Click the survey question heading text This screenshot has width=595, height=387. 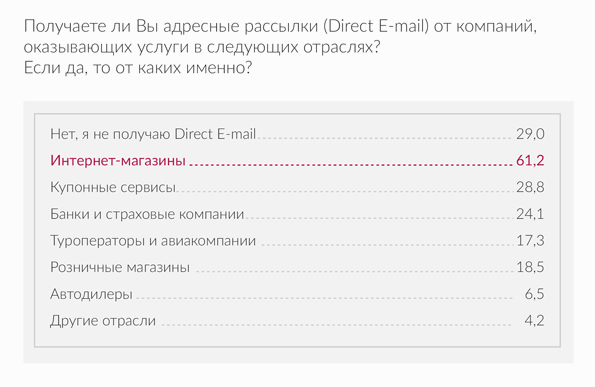tap(280, 47)
